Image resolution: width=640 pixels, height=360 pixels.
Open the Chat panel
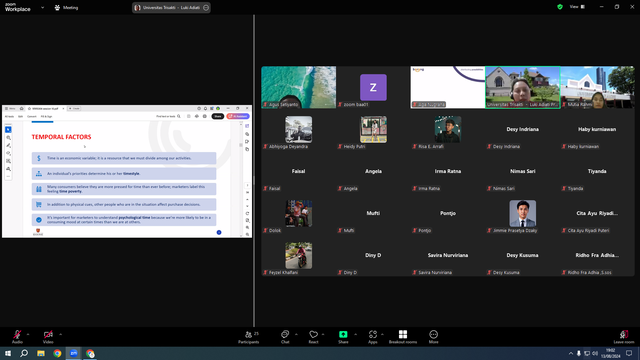point(285,337)
